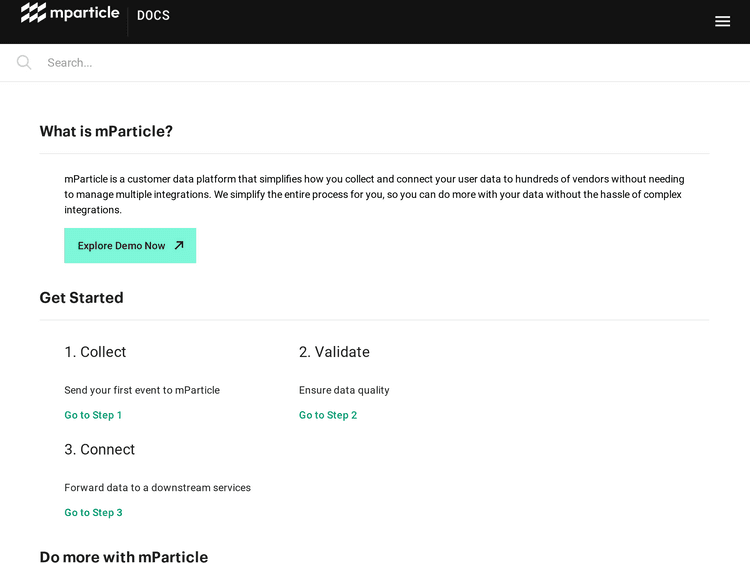Click Explore Demo Now button
The image size is (750, 563).
(x=130, y=245)
